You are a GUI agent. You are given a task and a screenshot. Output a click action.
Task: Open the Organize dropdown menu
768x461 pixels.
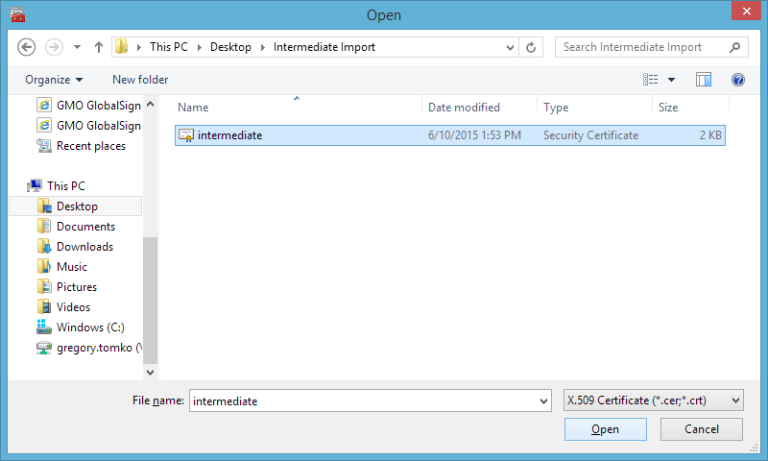point(54,79)
